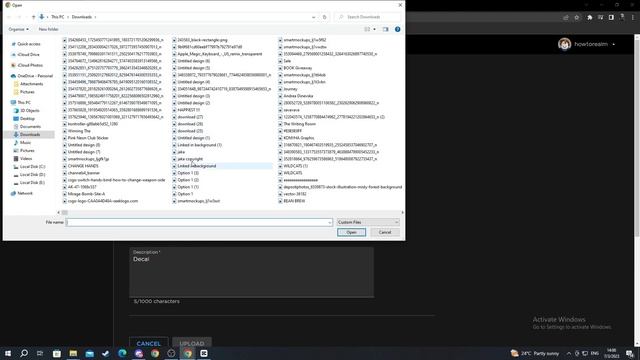Open the Organize dropdown menu
Screen dimensions: 640x360
[x=18, y=29]
